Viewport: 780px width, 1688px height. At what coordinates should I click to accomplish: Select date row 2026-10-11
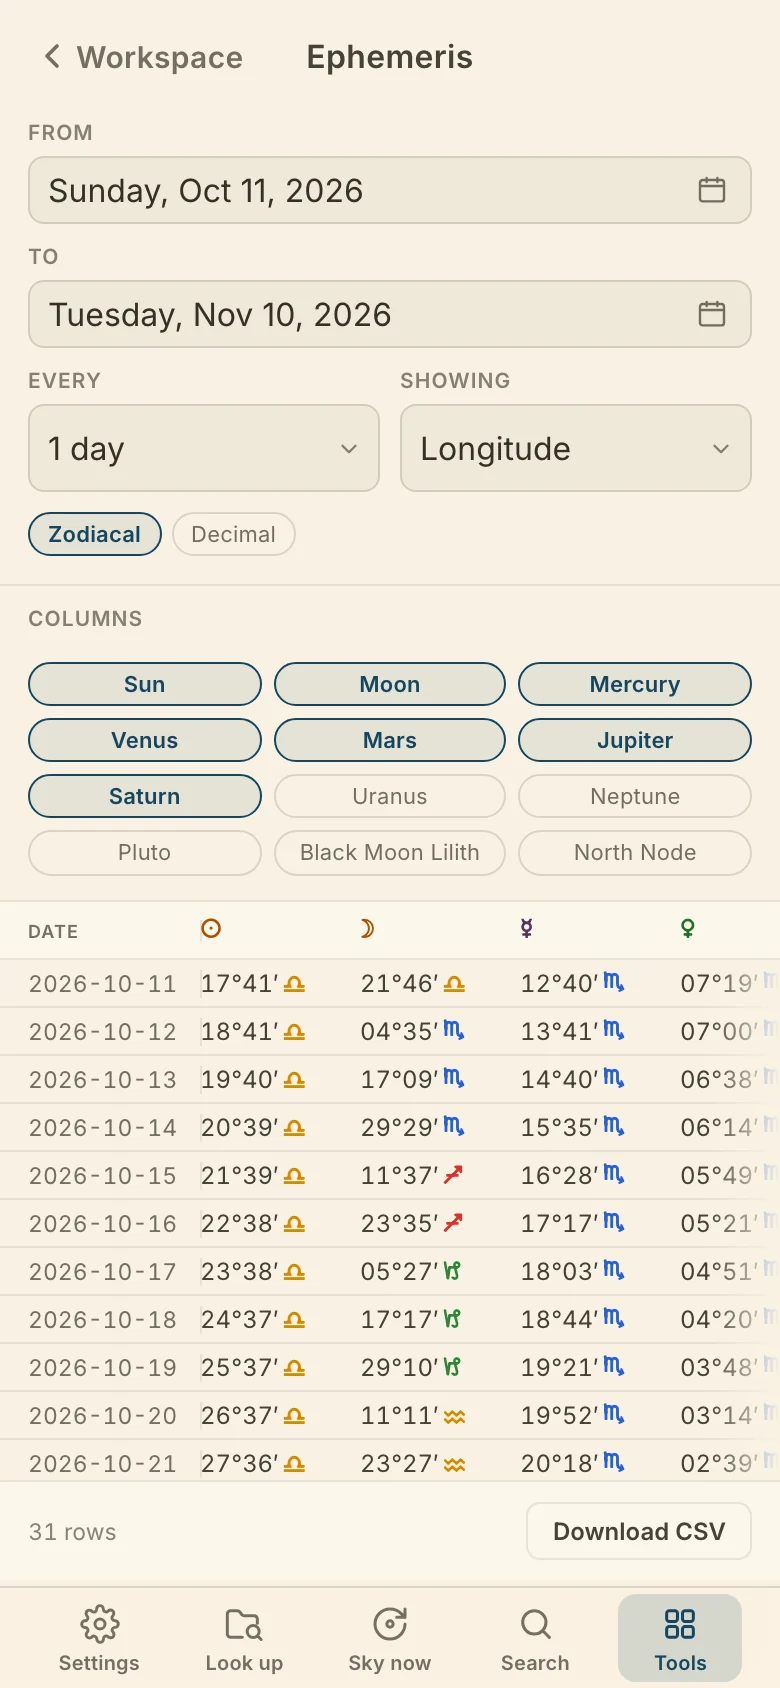click(102, 984)
